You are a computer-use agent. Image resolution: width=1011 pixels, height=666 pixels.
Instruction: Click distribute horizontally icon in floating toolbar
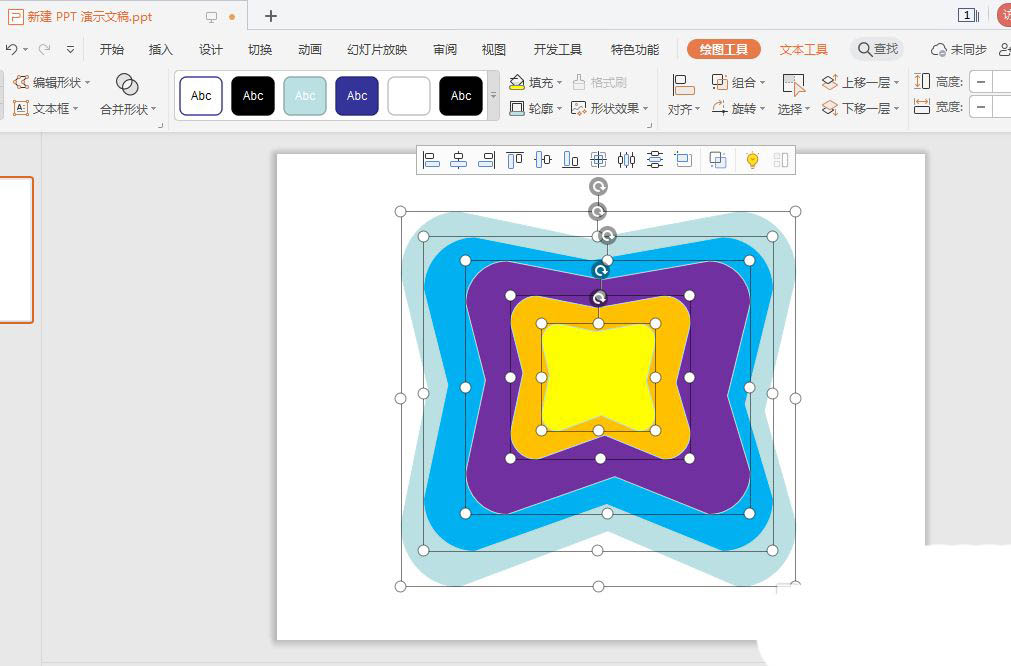pos(626,160)
